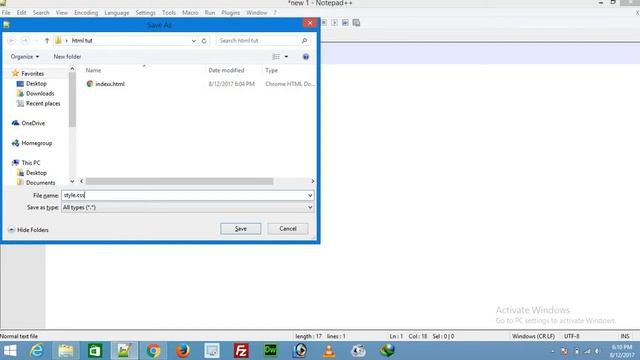
Task: Click the search magnifier icon
Action: tap(304, 40)
